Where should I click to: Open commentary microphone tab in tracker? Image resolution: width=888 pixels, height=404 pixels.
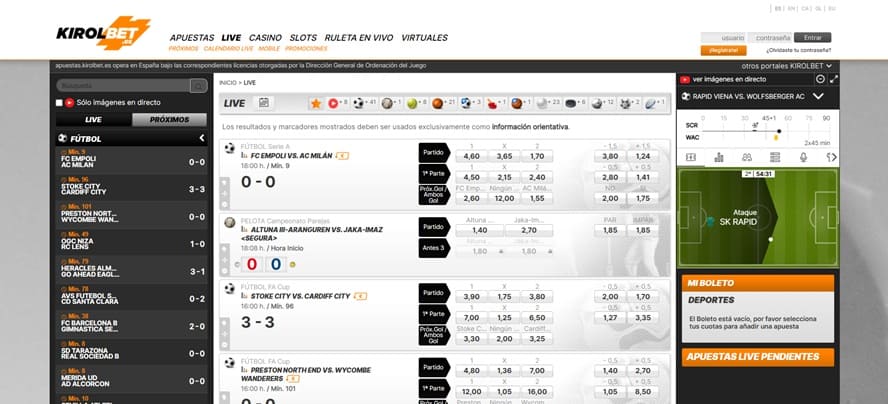tap(803, 157)
